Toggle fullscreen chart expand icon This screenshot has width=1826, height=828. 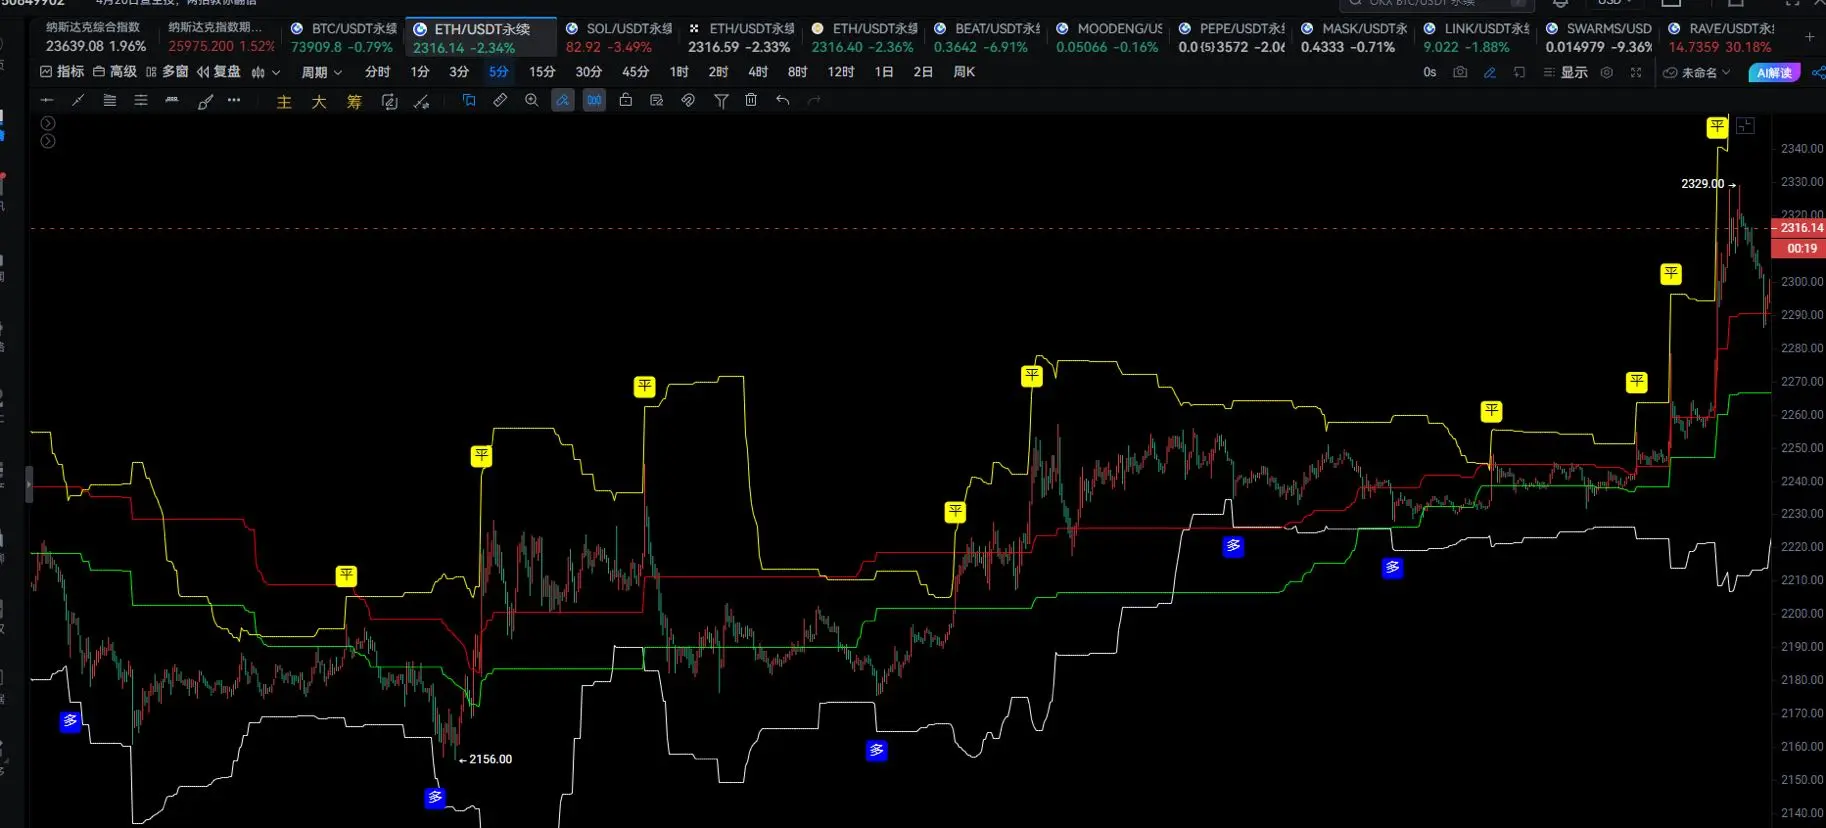(1636, 72)
